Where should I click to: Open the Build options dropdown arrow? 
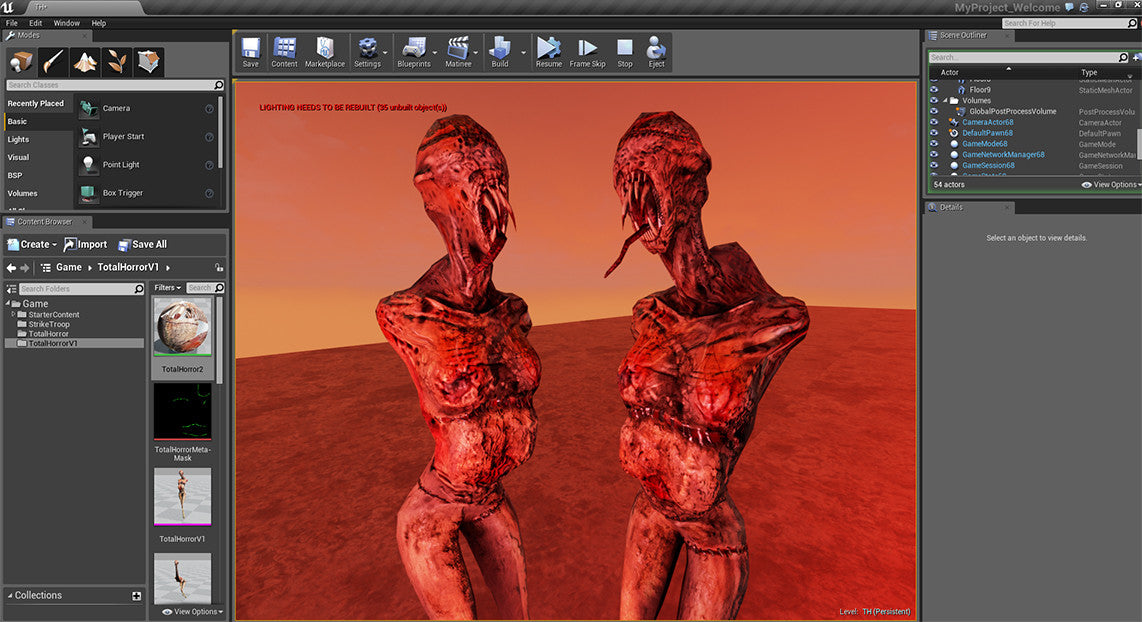pos(523,52)
